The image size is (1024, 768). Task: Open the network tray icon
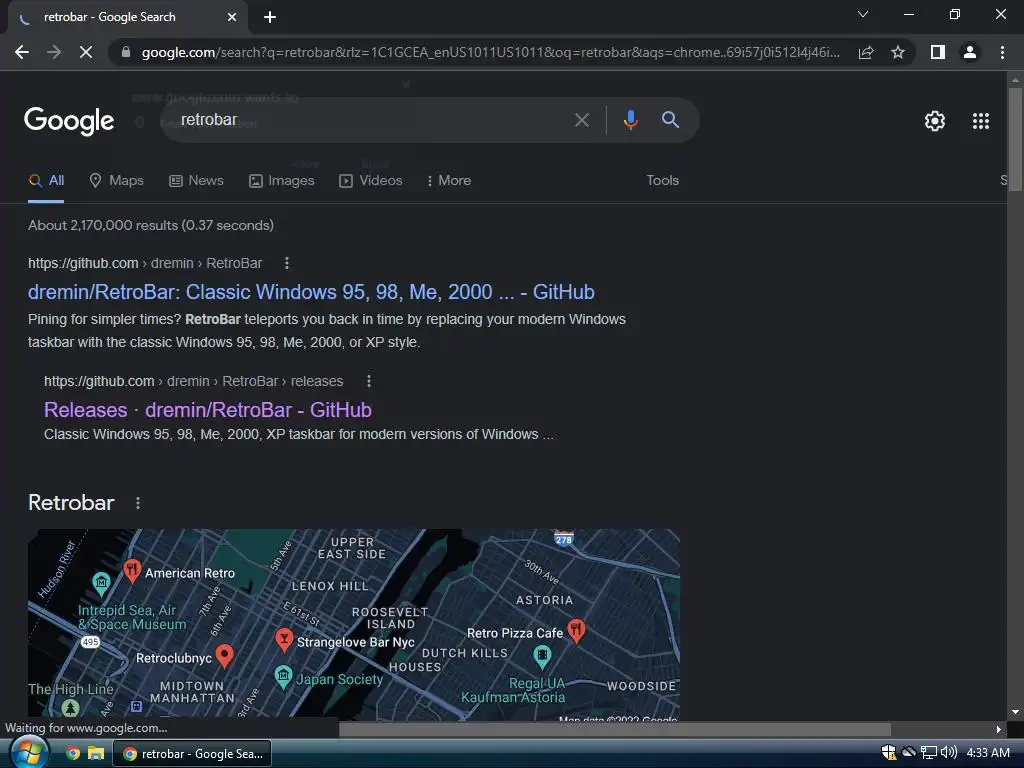point(929,753)
